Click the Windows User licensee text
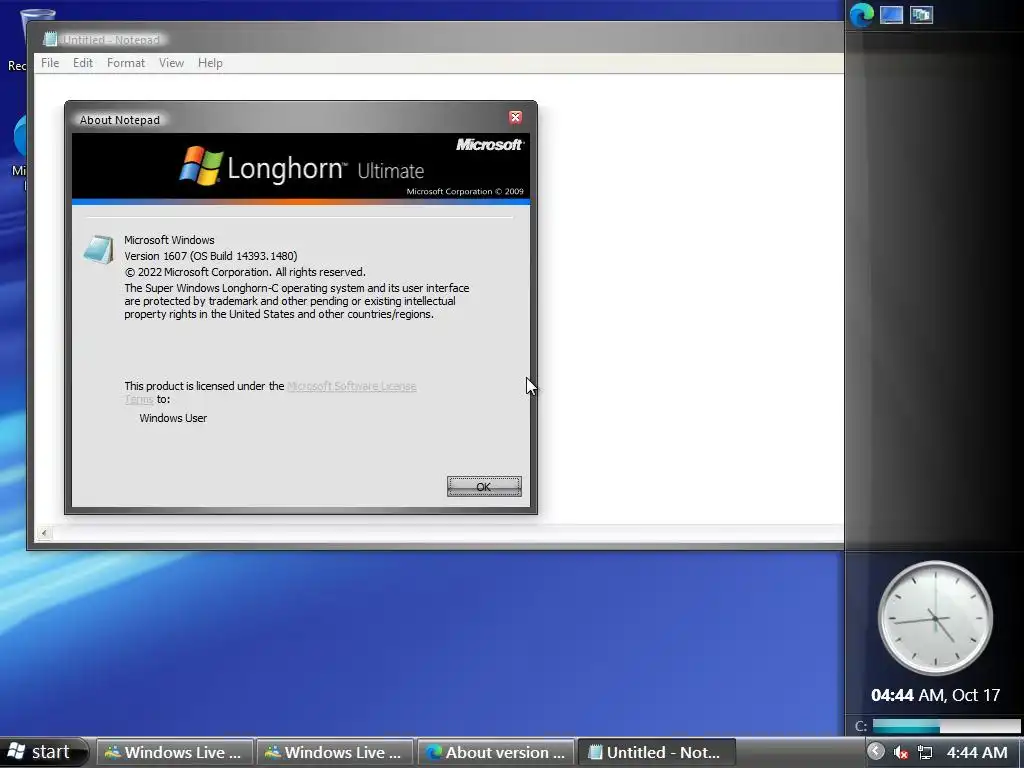The width and height of the screenshot is (1024, 768). pyautogui.click(x=173, y=418)
